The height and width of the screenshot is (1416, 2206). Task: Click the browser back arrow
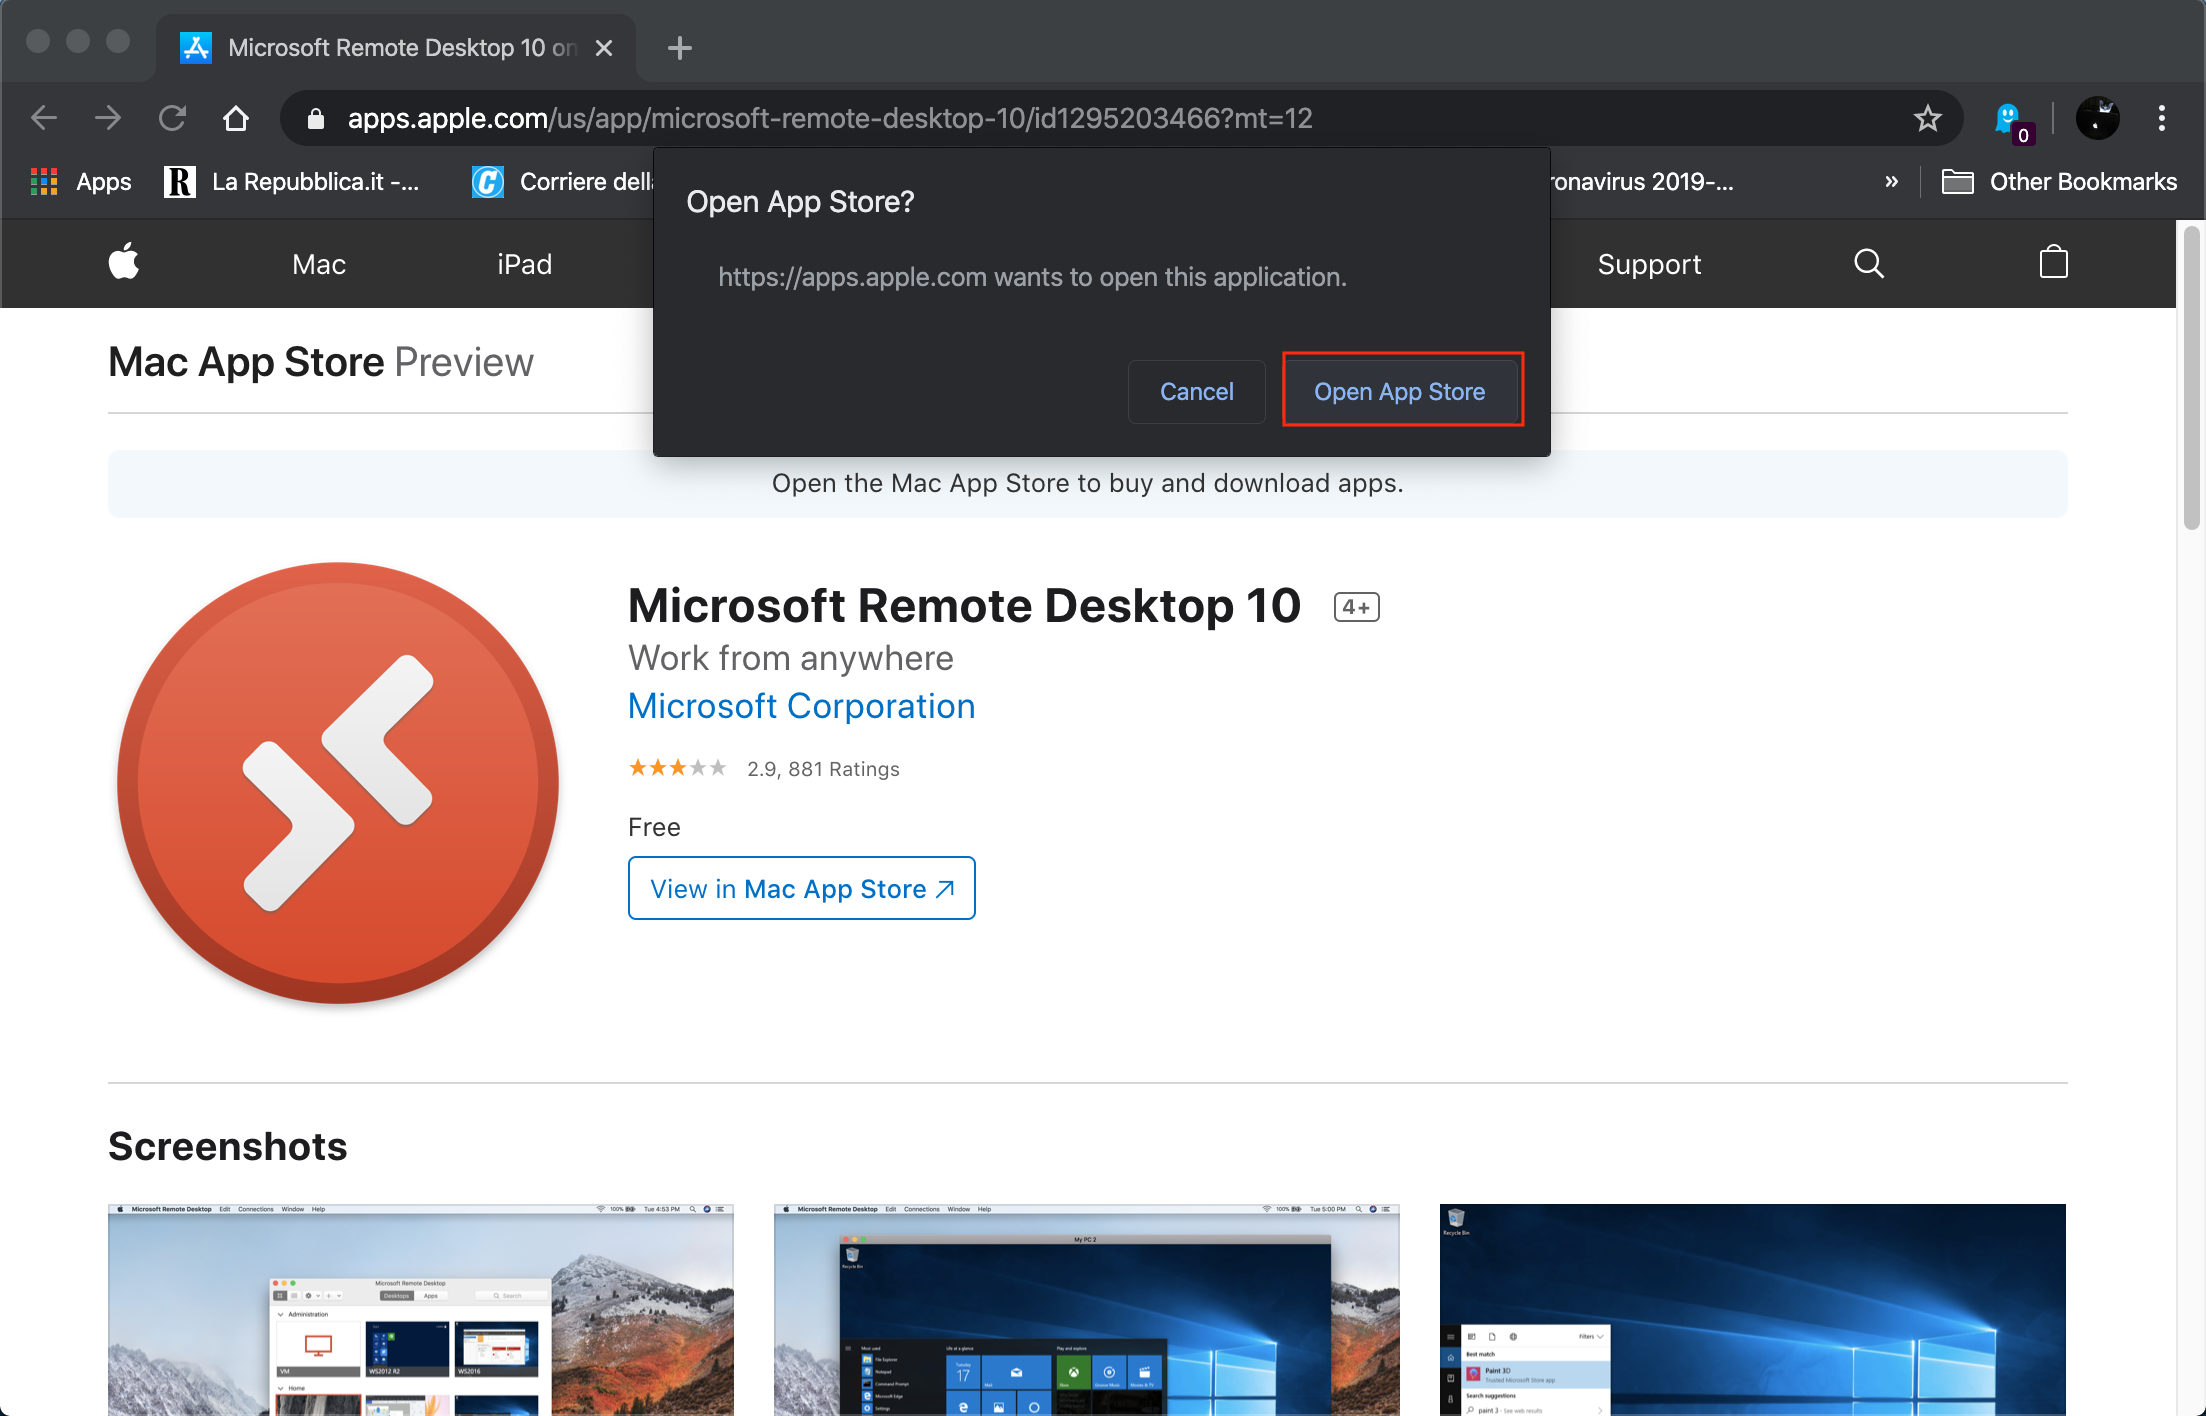pyautogui.click(x=44, y=118)
